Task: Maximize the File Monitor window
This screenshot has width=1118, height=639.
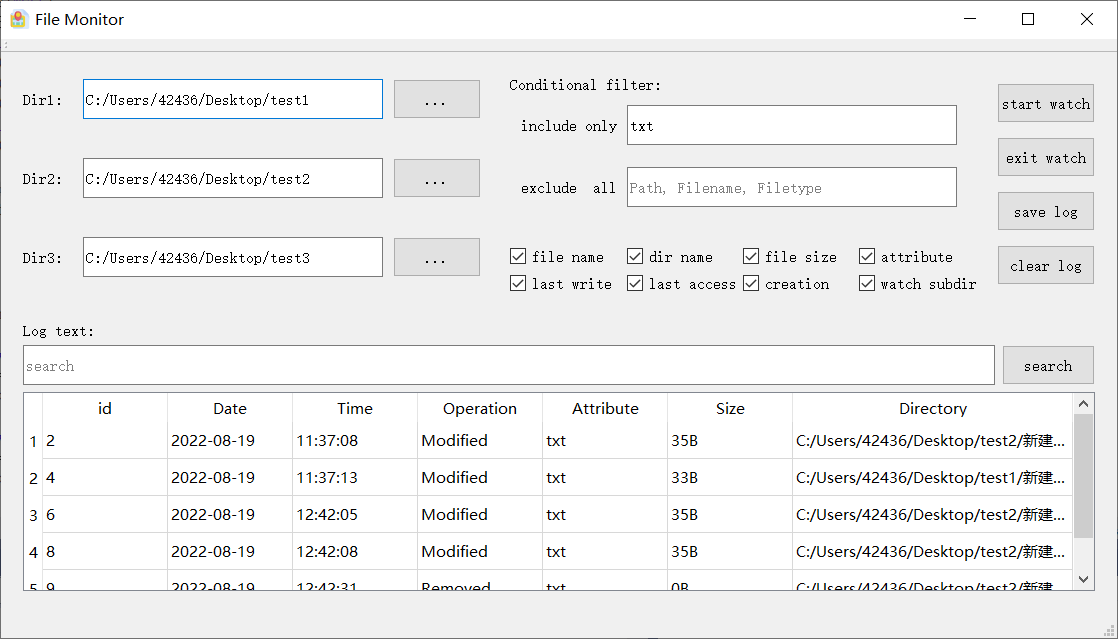Action: 1027,19
